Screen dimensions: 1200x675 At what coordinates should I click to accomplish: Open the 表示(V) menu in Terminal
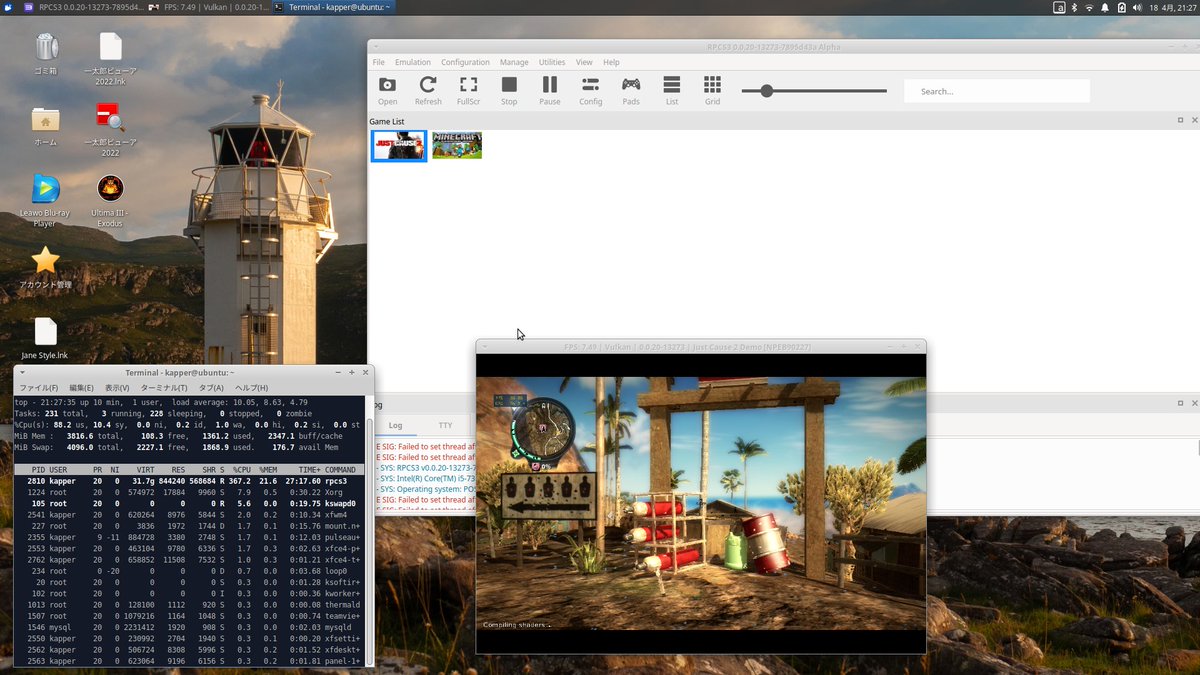point(117,388)
